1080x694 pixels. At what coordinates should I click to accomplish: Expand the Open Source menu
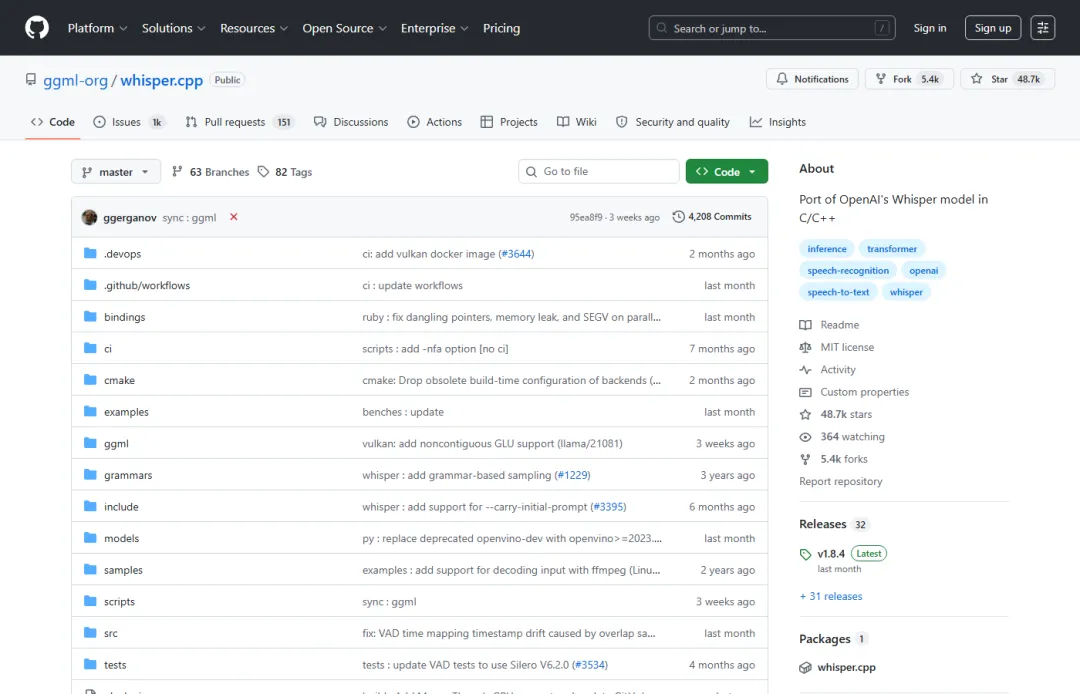344,28
